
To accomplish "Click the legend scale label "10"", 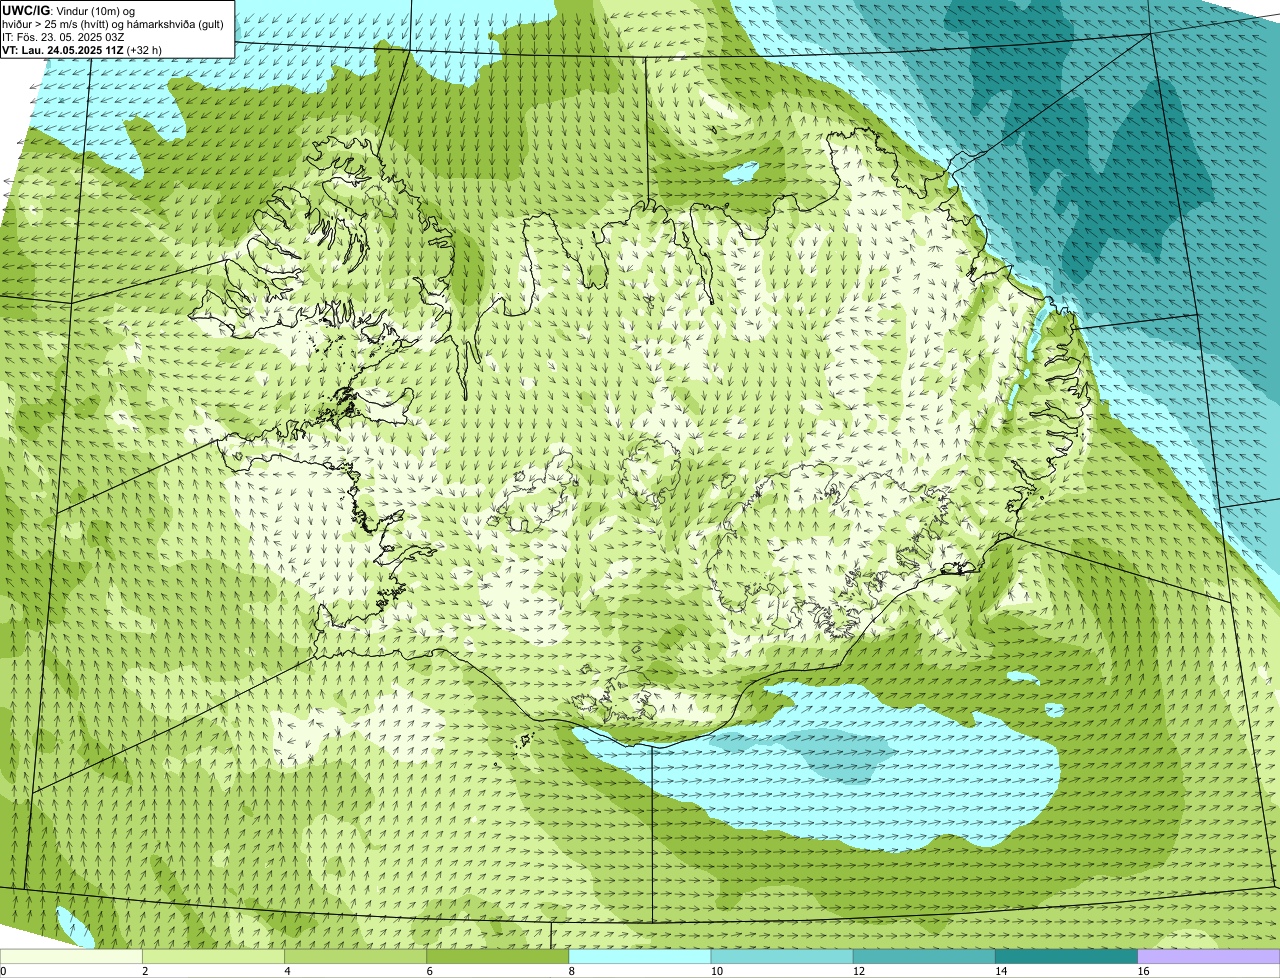I will click(717, 971).
